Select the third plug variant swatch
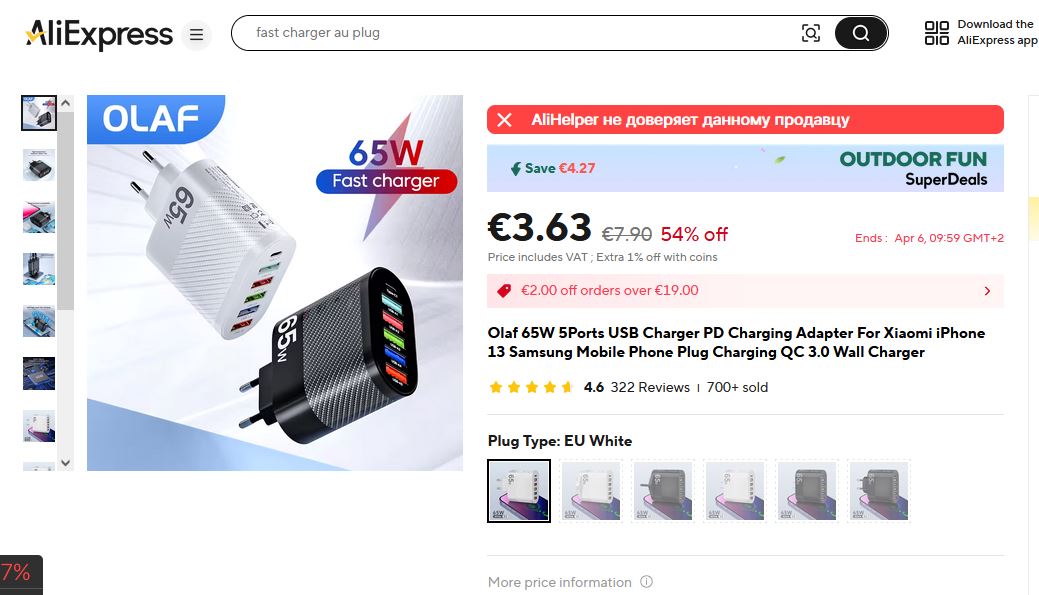Viewport: 1039px width, 595px height. click(663, 491)
